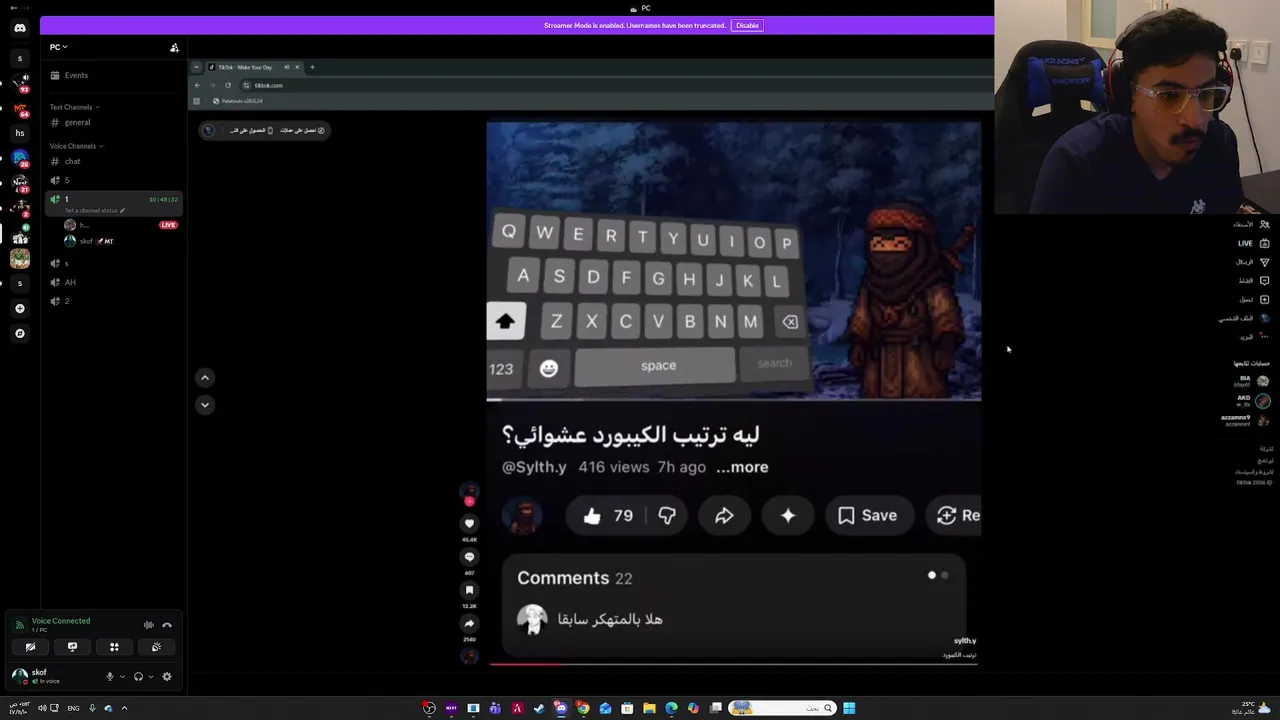Join voice channel named AH
The image size is (1280, 720).
(112, 282)
